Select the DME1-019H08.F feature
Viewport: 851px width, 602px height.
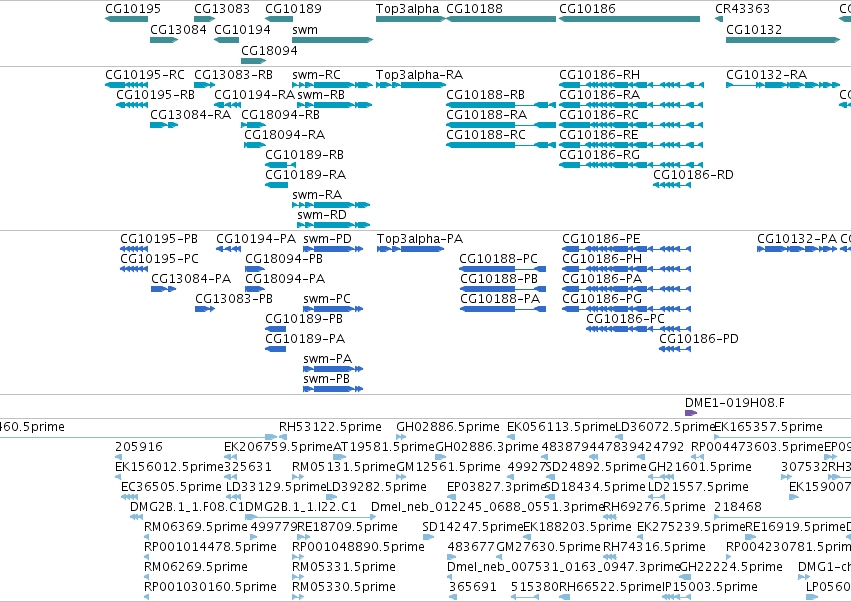(x=735, y=403)
